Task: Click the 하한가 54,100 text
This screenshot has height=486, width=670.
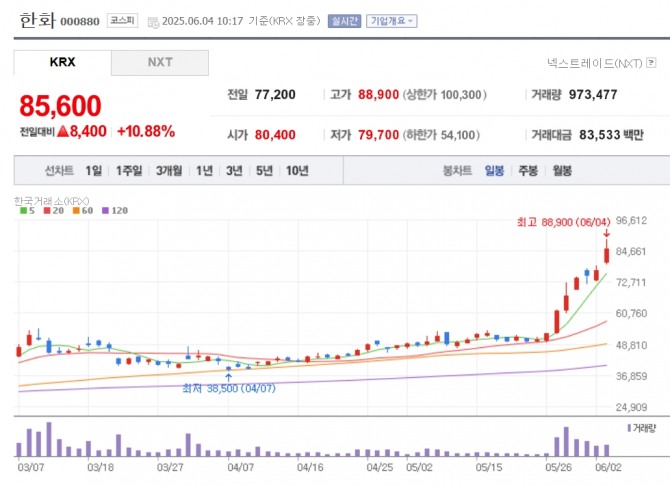Action: pyautogui.click(x=441, y=135)
